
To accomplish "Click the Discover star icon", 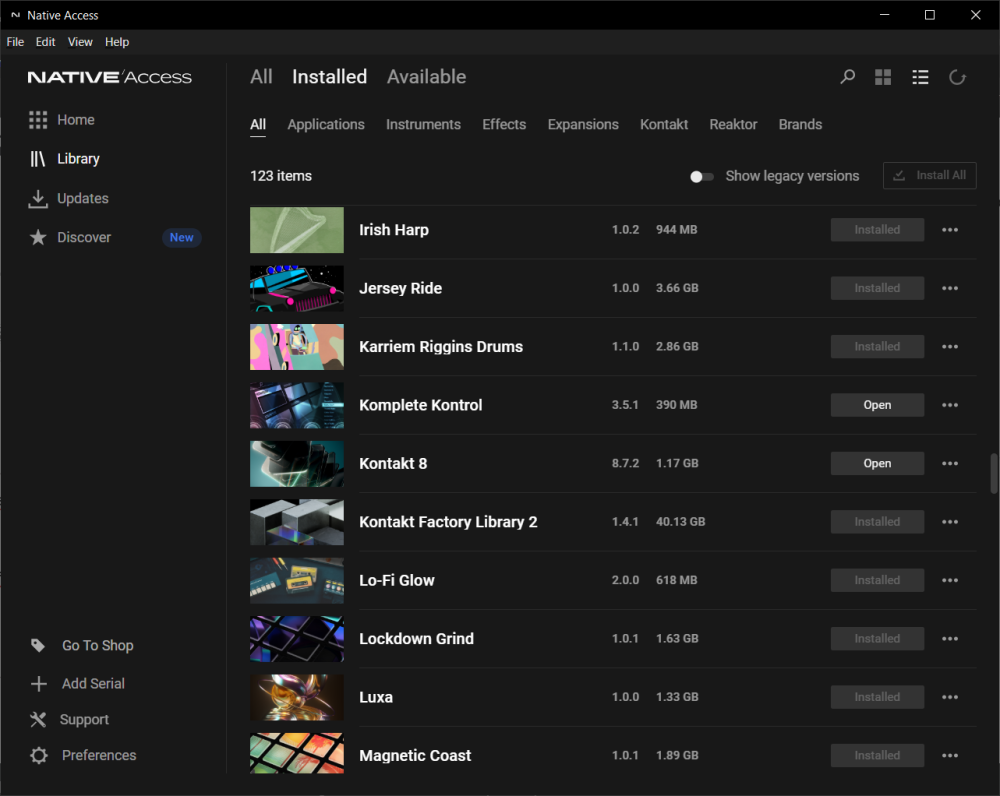I will coord(38,237).
